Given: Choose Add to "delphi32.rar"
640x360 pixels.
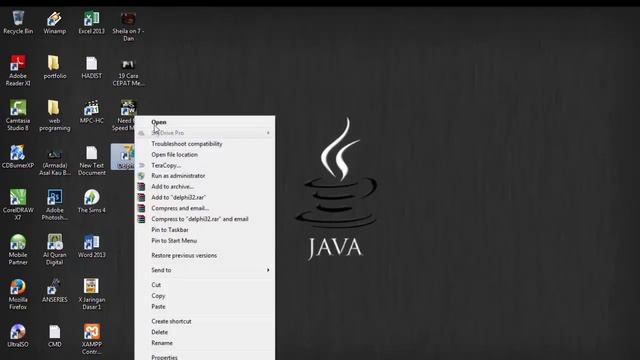Looking at the screenshot, I should [205, 197].
